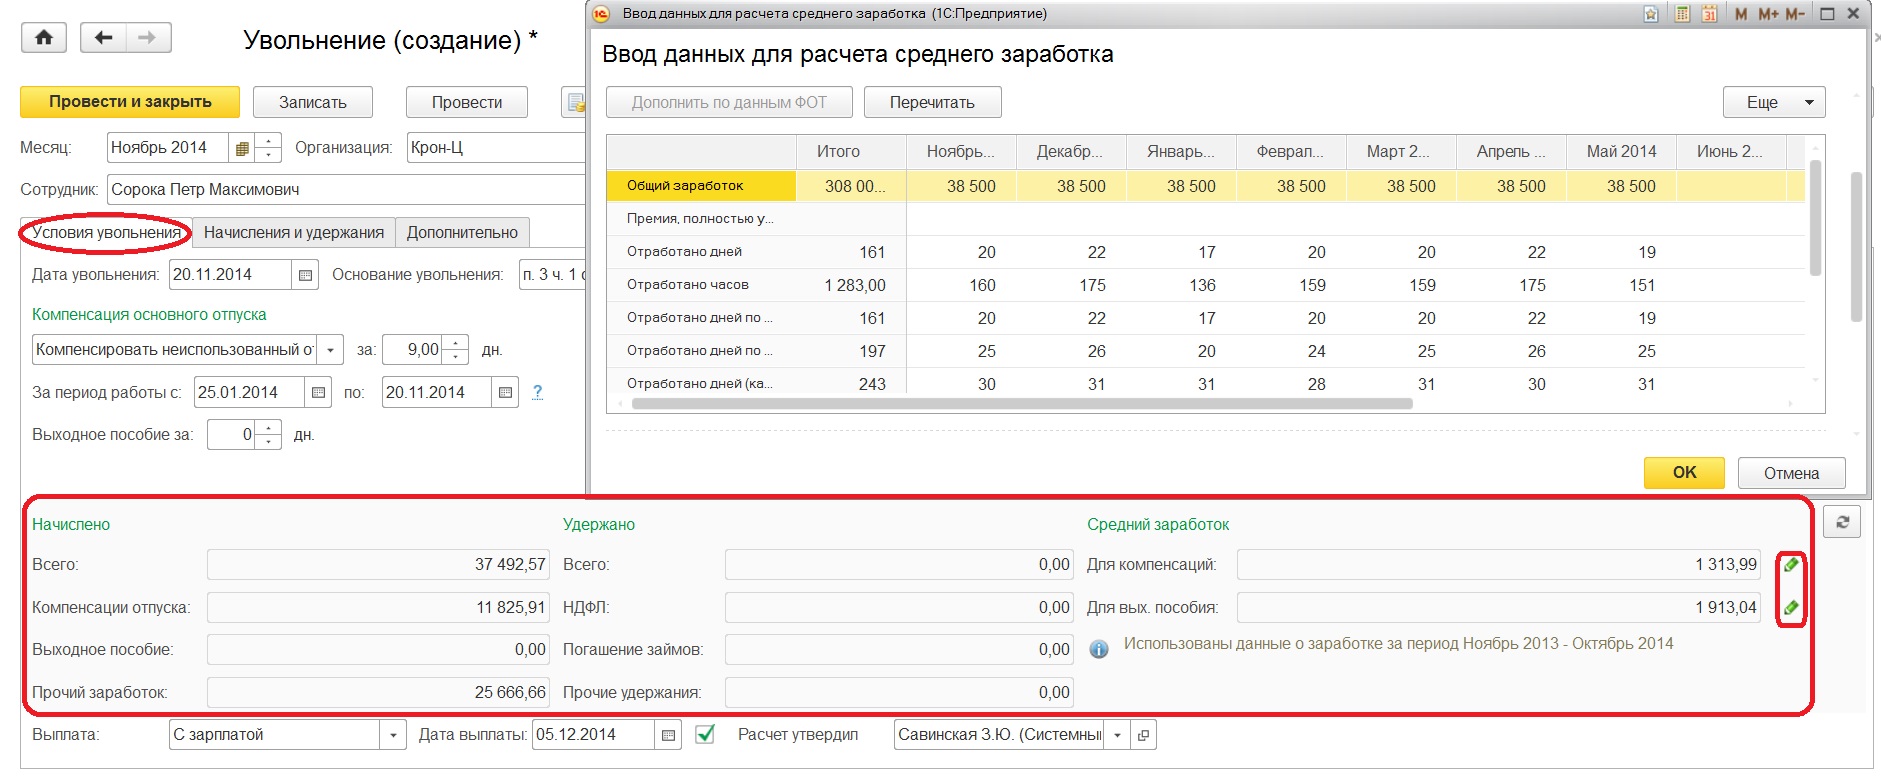Viewport: 1881px width, 781px height.
Task: Click the Провести и закрыть button
Action: (x=130, y=102)
